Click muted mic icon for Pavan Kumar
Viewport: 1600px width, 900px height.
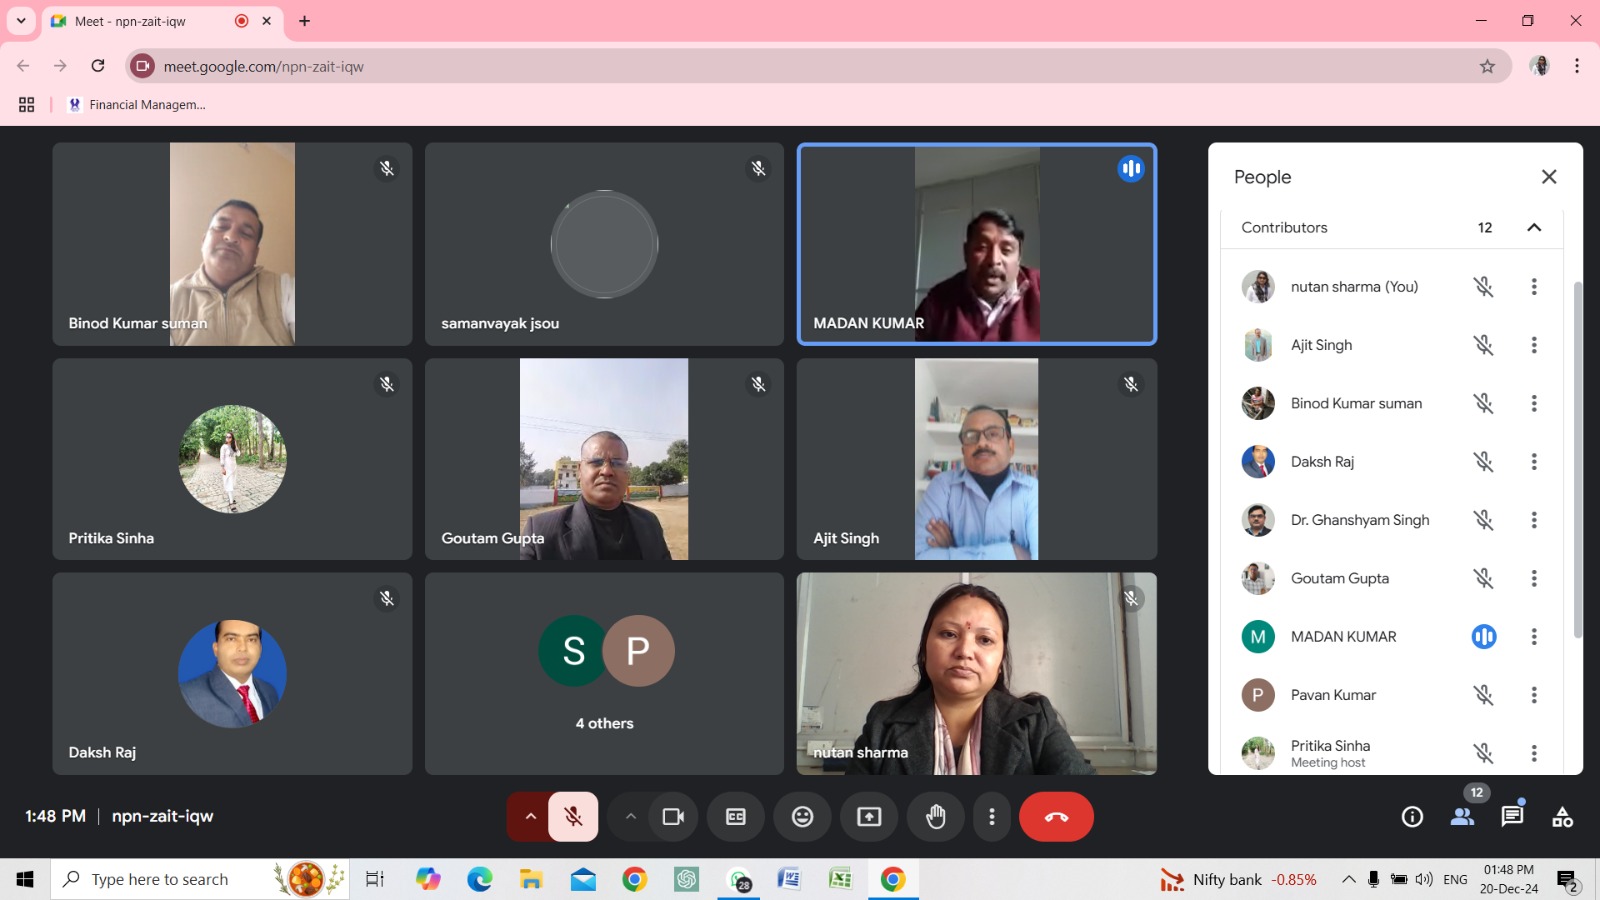(1484, 695)
